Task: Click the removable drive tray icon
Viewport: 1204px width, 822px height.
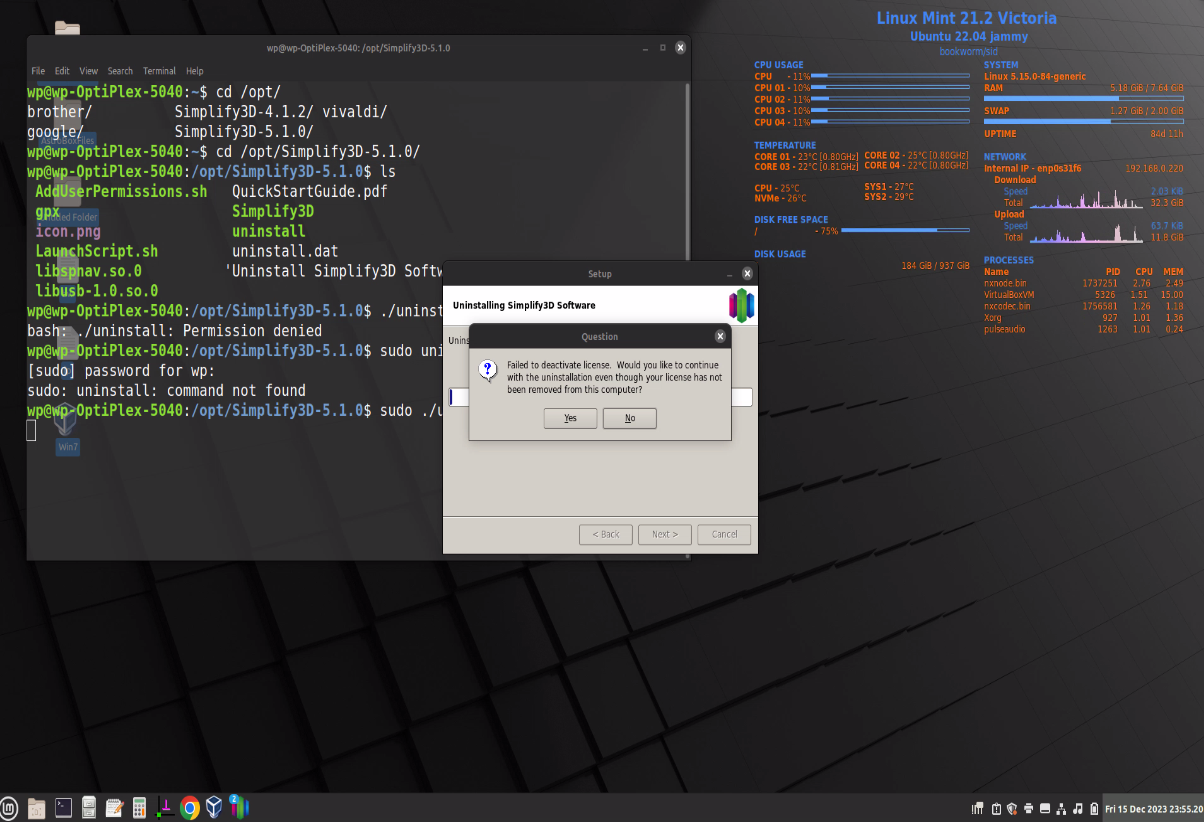Action: pos(1045,807)
